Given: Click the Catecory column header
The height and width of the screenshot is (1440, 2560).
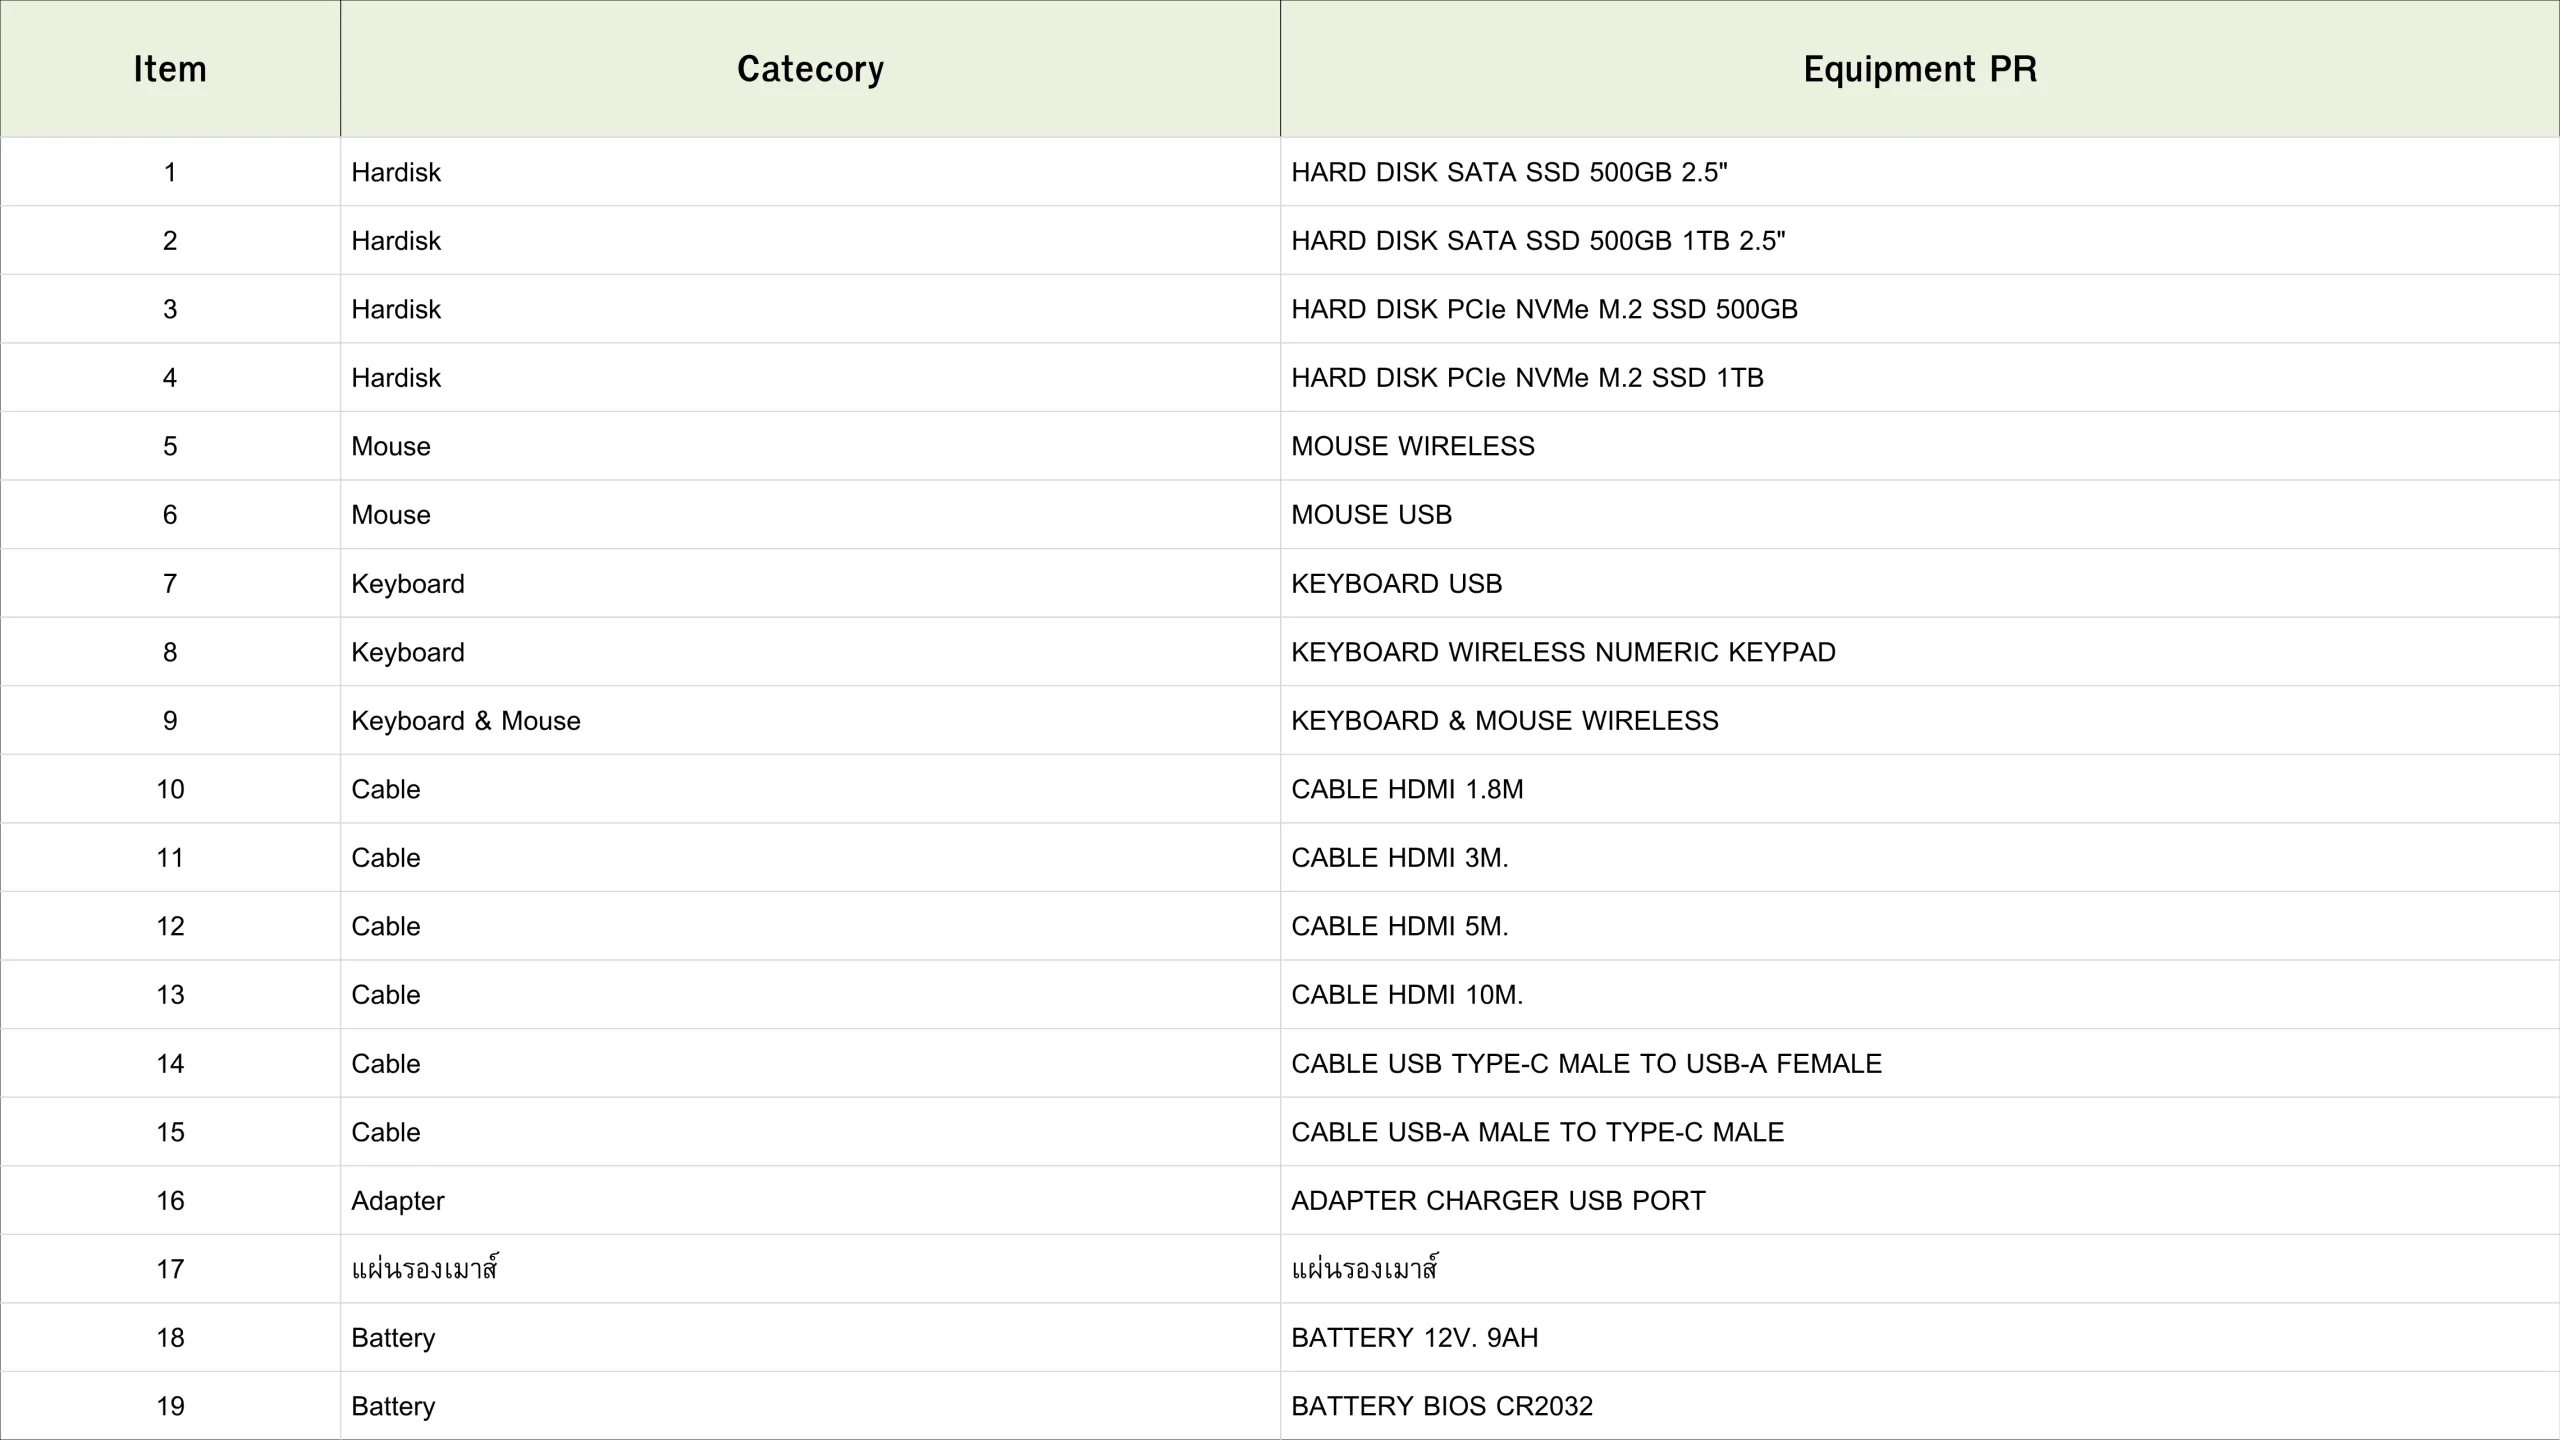Looking at the screenshot, I should pyautogui.click(x=810, y=69).
